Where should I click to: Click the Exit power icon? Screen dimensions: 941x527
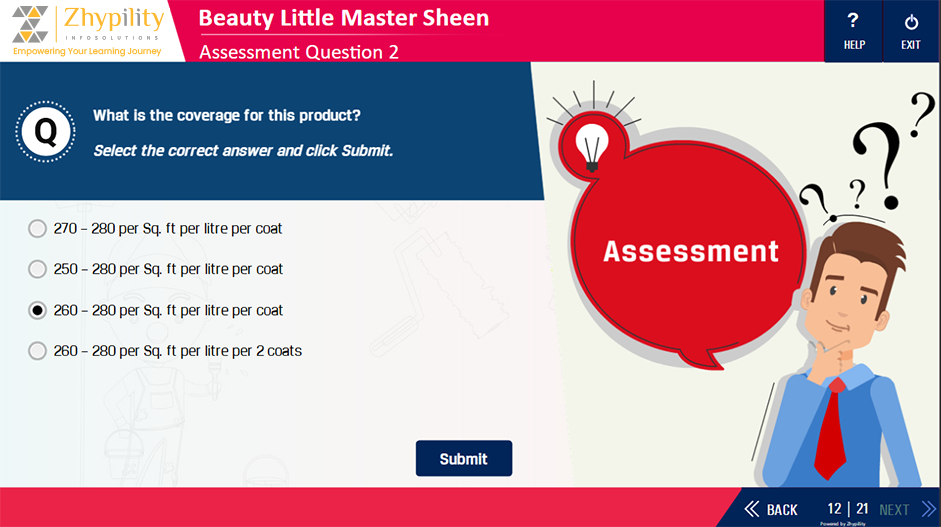pyautogui.click(x=911, y=21)
